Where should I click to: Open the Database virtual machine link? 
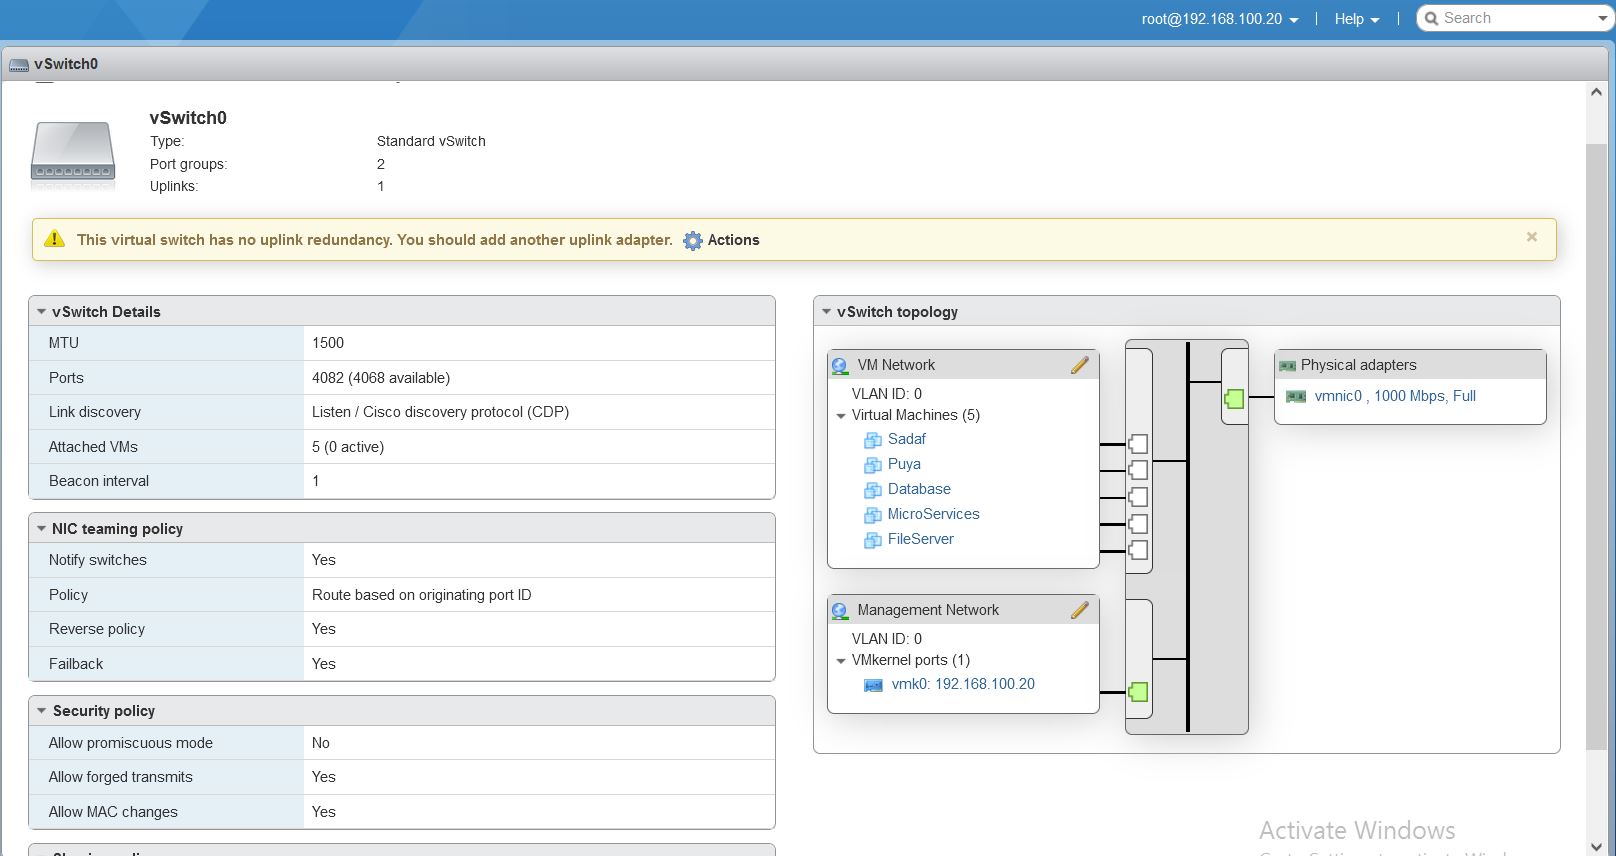[x=919, y=489]
